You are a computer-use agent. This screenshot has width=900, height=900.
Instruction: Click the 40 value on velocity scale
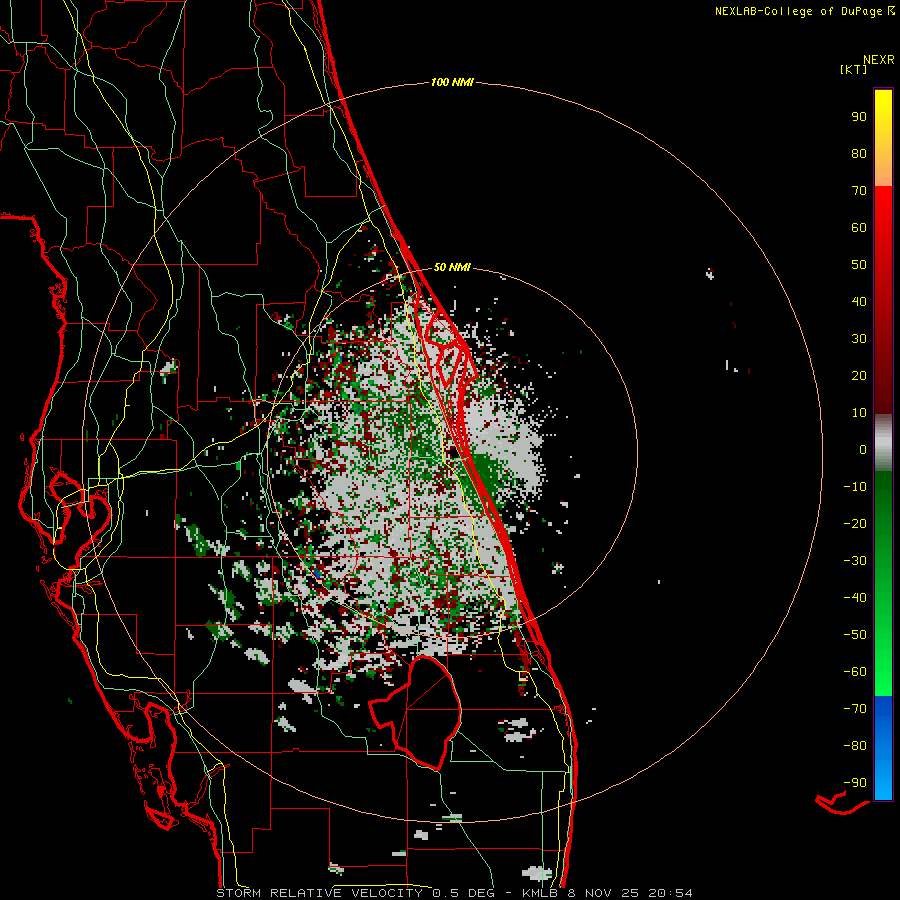tap(859, 302)
